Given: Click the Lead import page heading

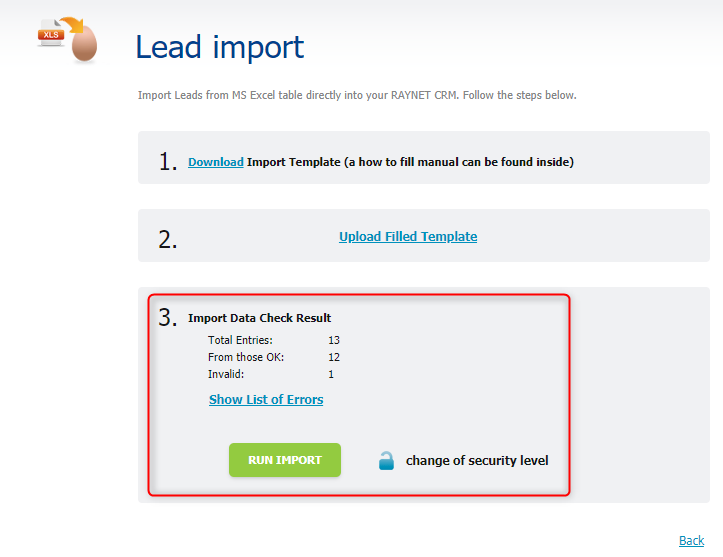Looking at the screenshot, I should [x=219, y=47].
